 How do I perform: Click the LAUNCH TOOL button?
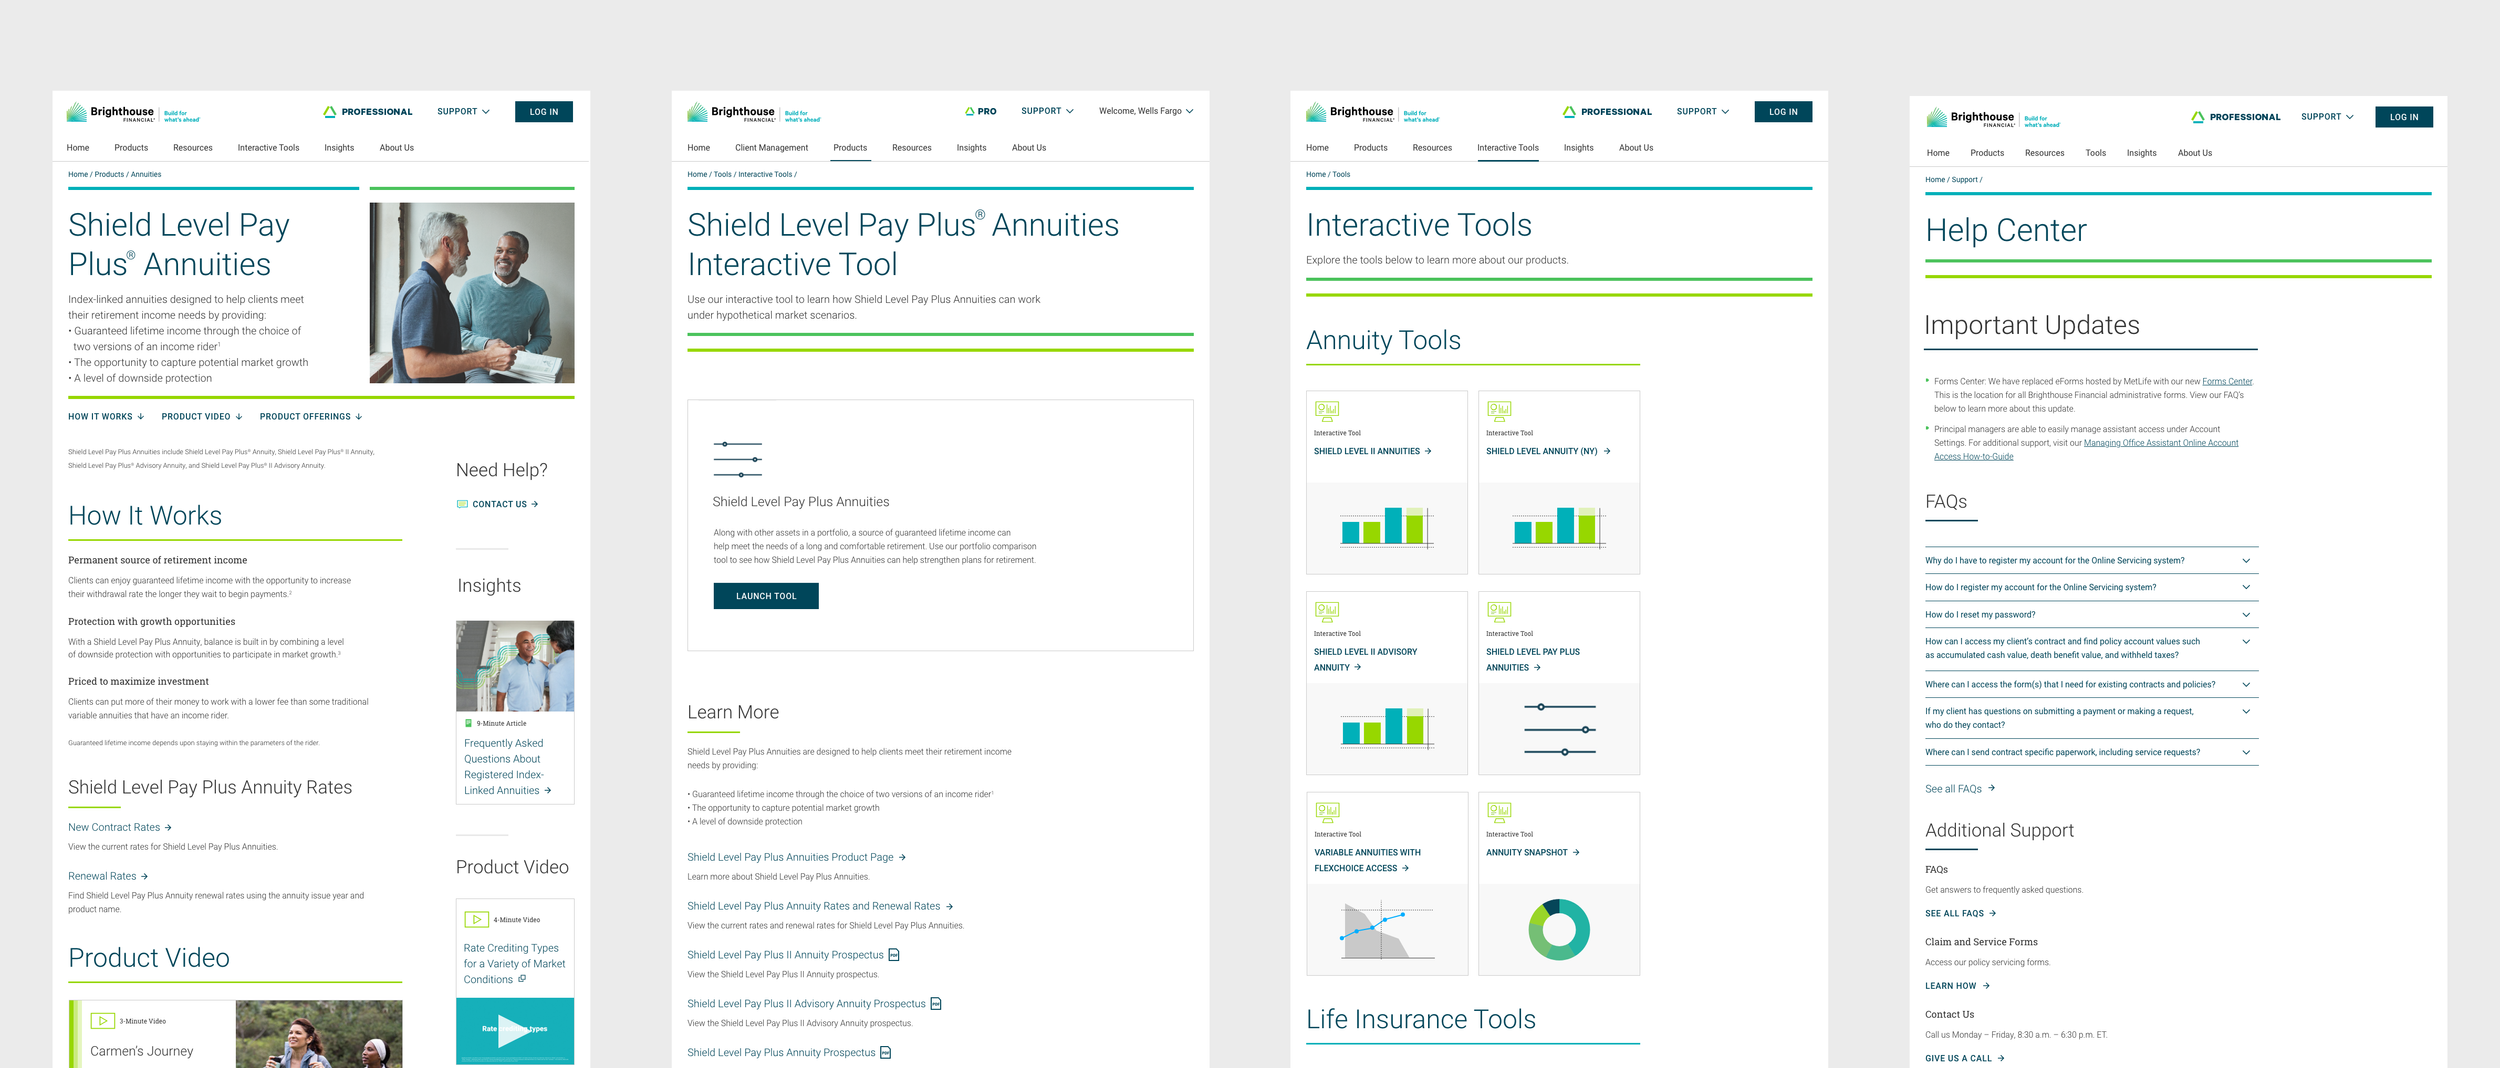coord(766,596)
